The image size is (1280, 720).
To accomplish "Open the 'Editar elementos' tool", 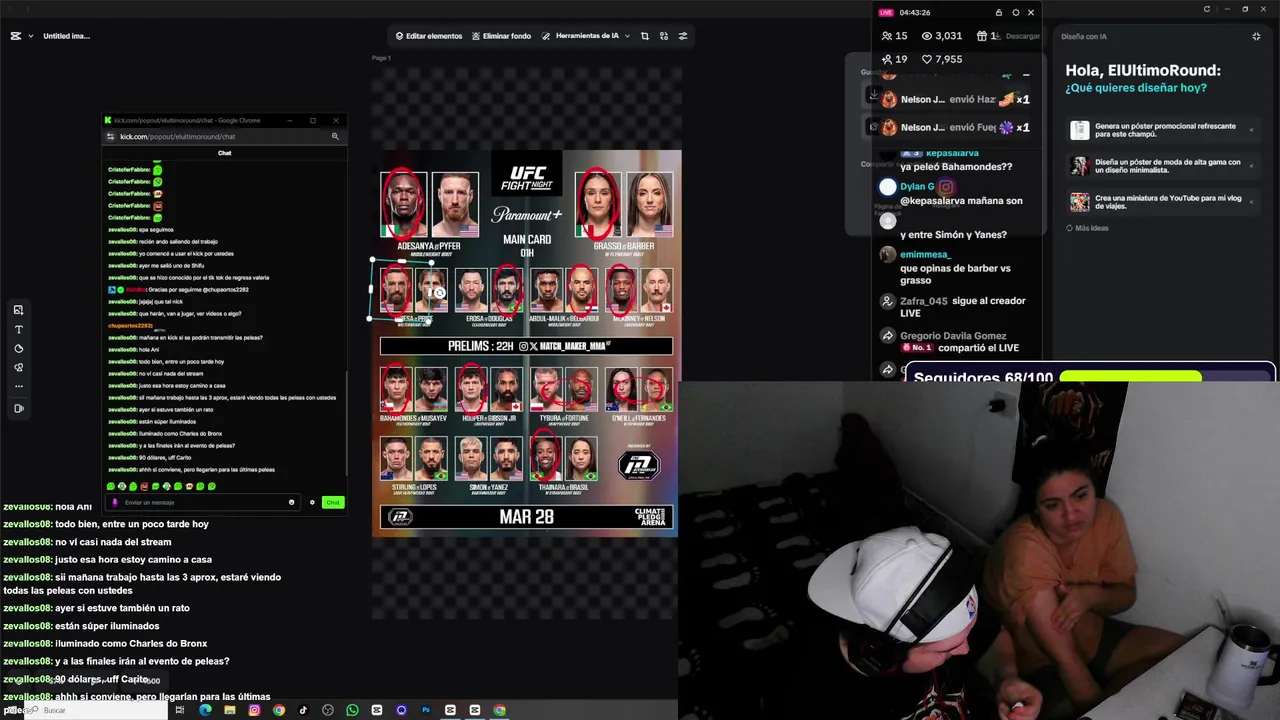I will click(x=428, y=36).
